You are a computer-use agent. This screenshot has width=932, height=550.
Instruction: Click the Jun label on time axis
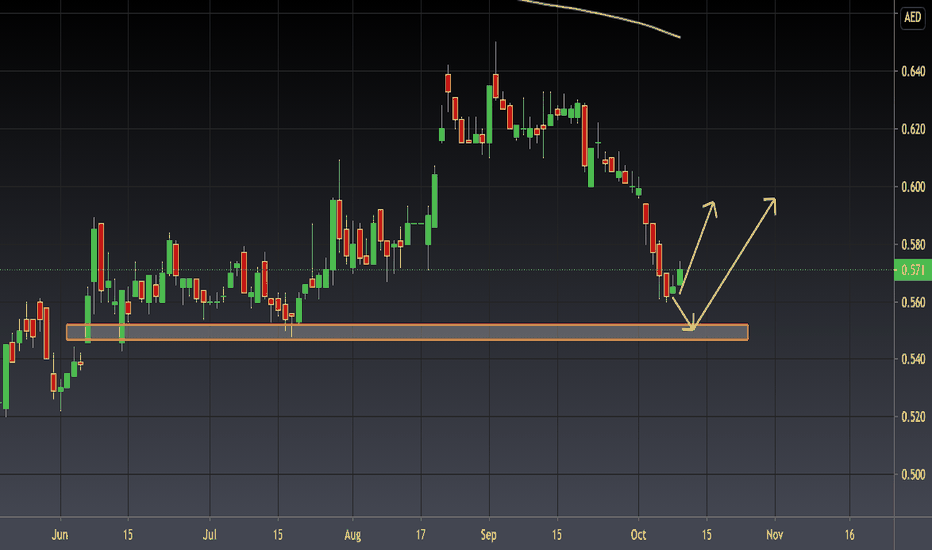point(60,535)
